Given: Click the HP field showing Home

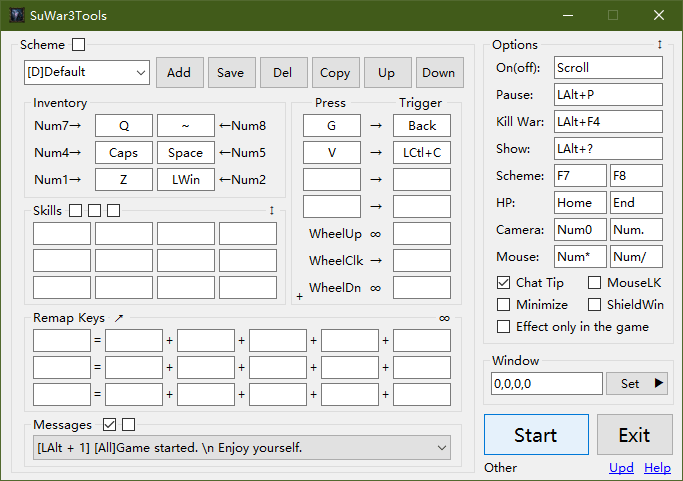Looking at the screenshot, I should (x=580, y=203).
